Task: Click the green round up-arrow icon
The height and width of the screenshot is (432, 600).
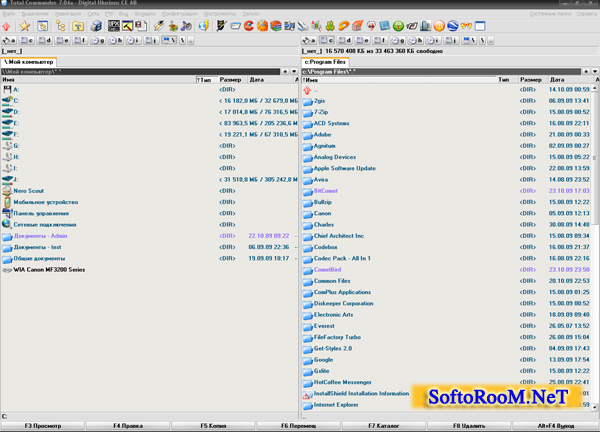Action: tap(398, 26)
